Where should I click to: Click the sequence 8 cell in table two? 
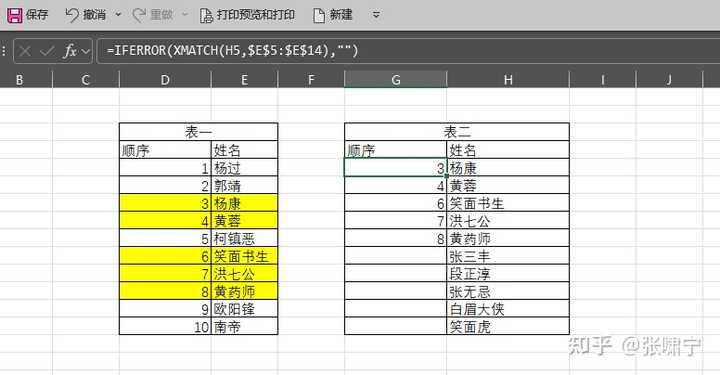tap(396, 238)
